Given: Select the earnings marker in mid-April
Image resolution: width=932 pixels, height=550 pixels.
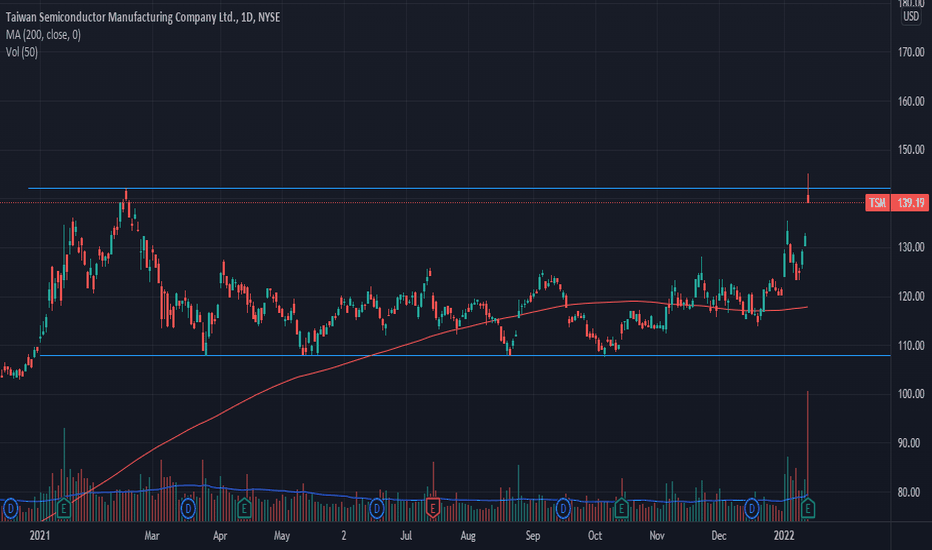Looking at the screenshot, I should click(x=244, y=509).
